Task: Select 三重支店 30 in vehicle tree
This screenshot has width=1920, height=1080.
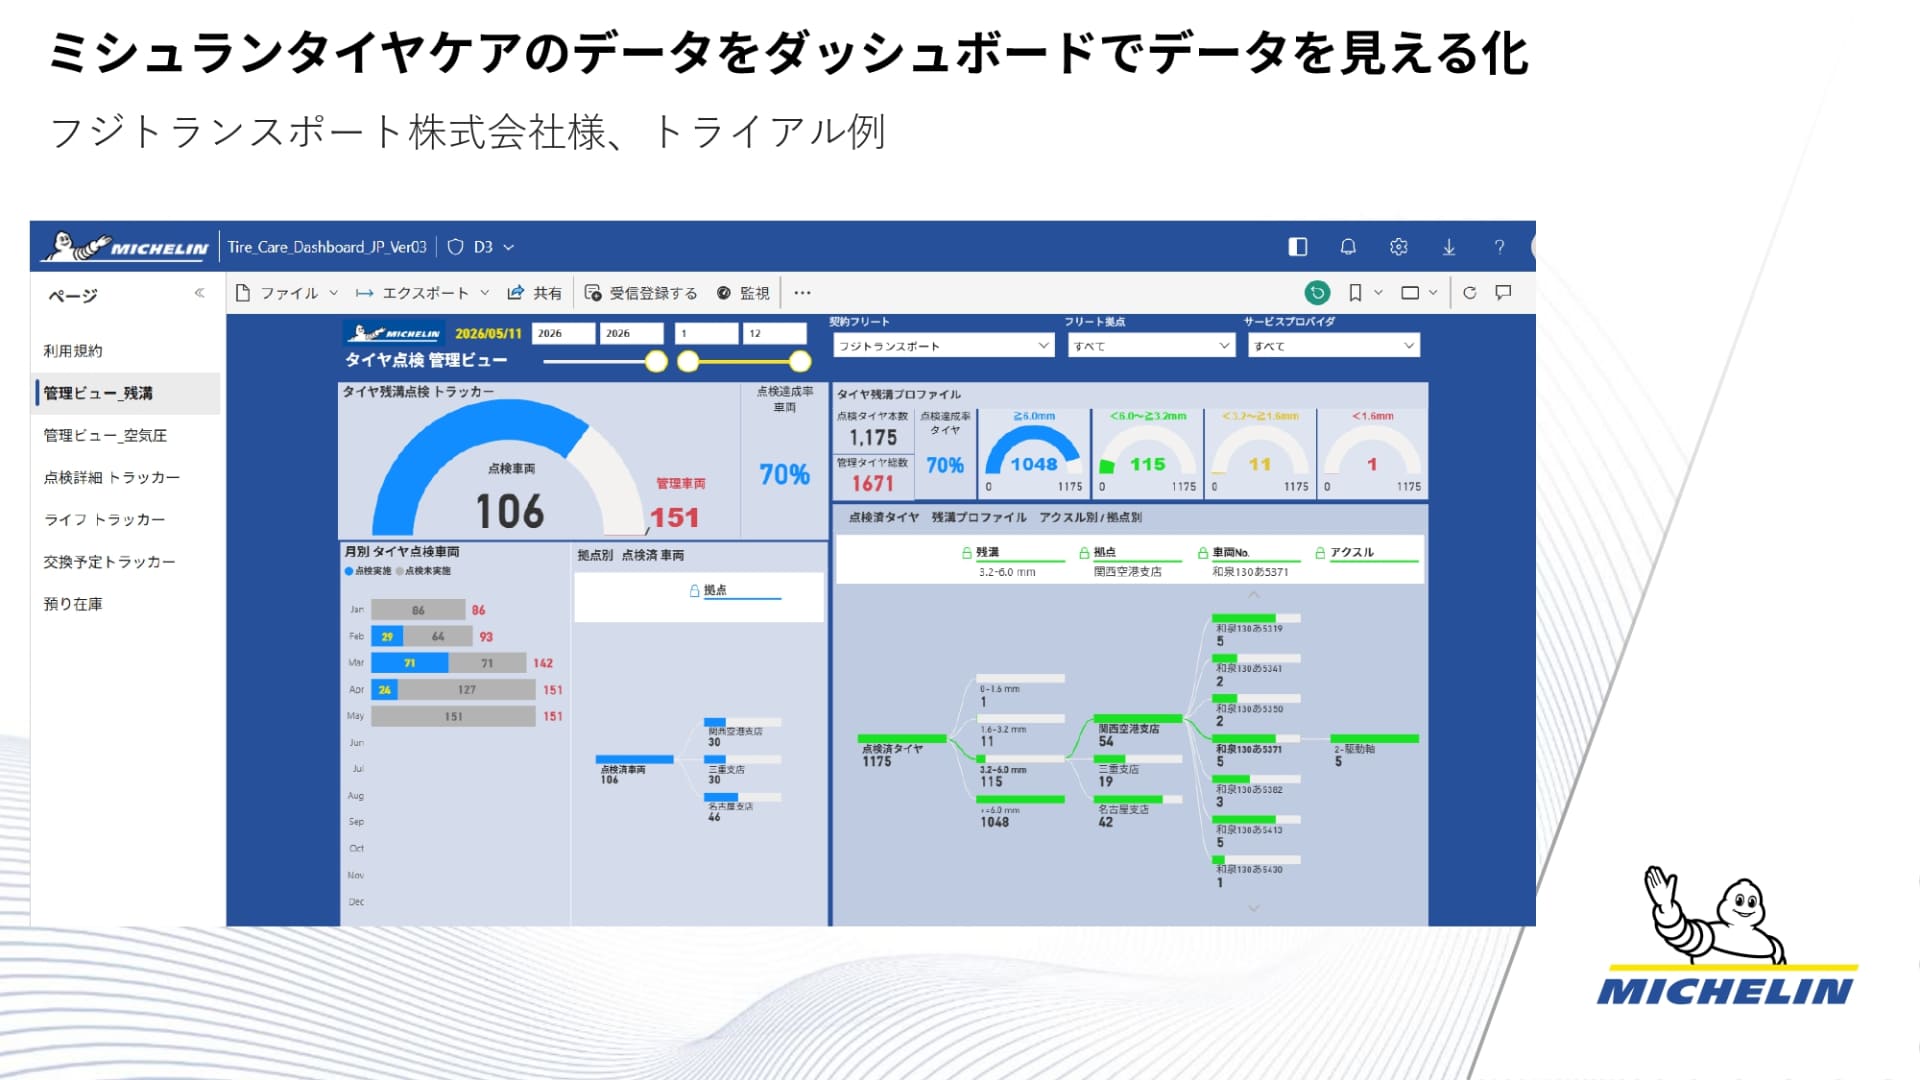Action: 742,770
